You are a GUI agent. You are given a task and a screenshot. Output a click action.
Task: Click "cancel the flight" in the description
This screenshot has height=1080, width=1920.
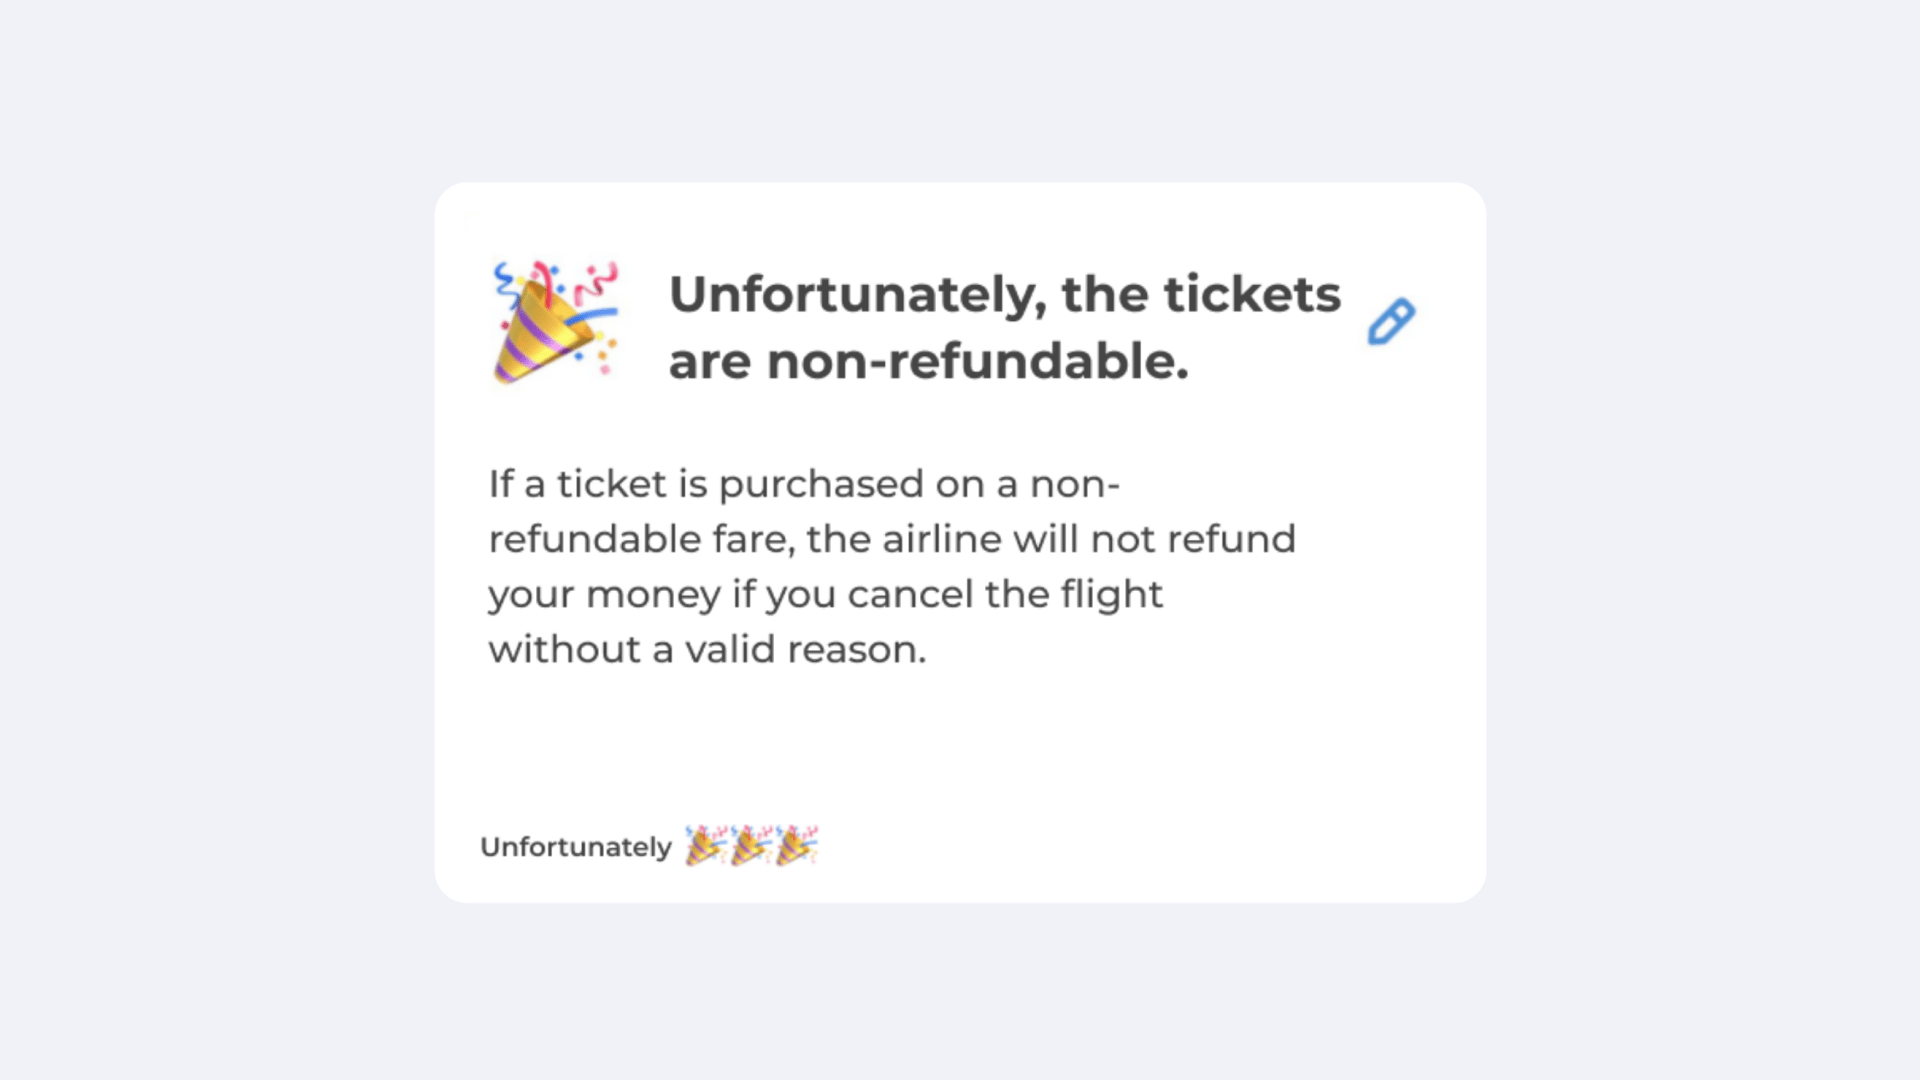coord(1005,594)
